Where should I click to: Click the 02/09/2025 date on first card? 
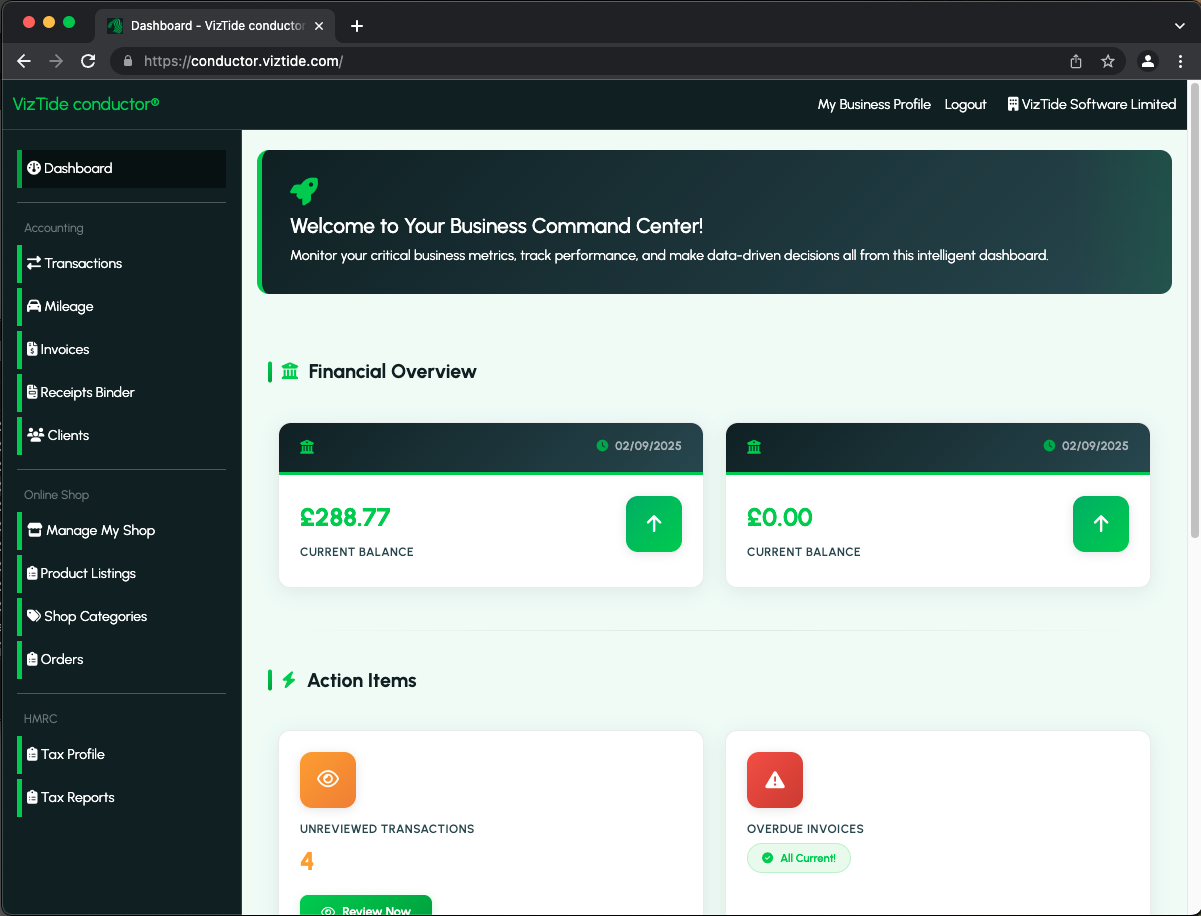pyautogui.click(x=648, y=446)
